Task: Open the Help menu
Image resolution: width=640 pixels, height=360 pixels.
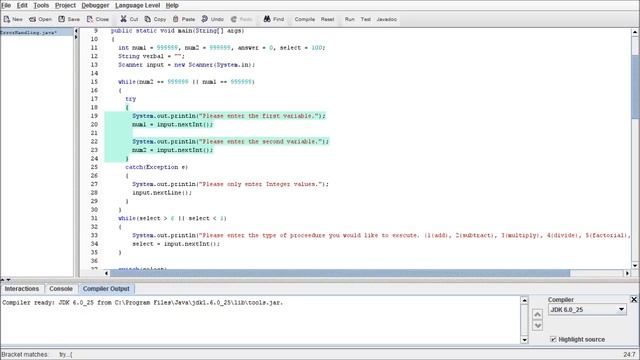Action: 172,5
